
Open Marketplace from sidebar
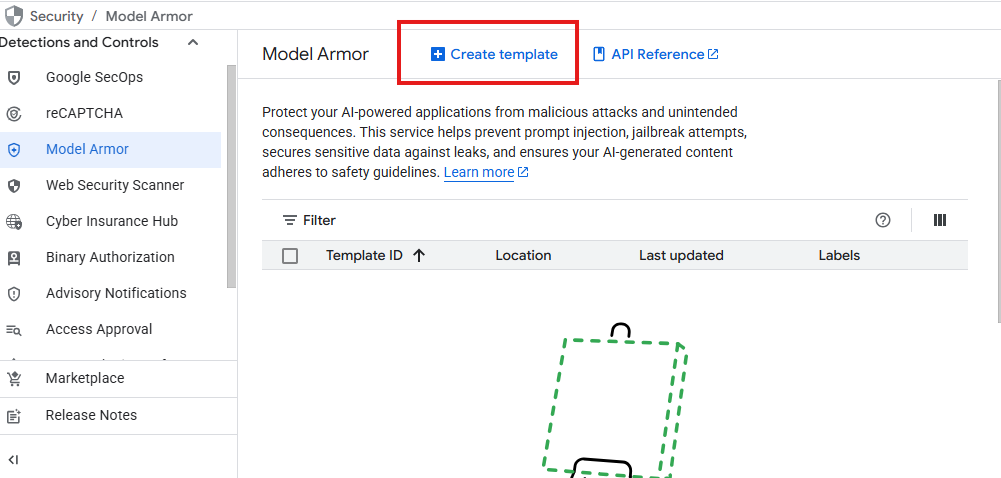click(x=118, y=378)
